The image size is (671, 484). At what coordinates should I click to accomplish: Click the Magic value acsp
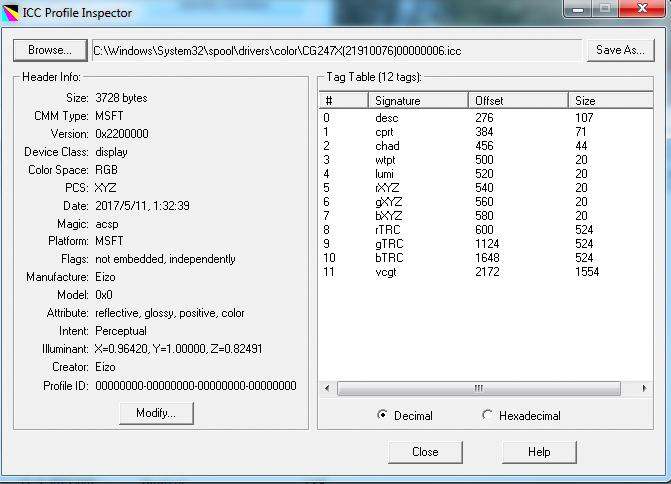(x=107, y=224)
